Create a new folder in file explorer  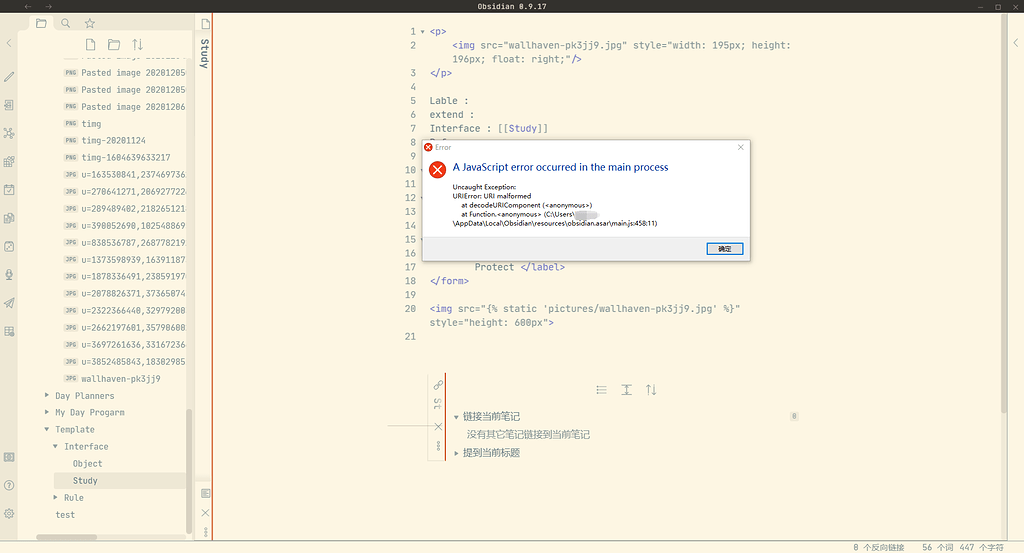tap(114, 45)
